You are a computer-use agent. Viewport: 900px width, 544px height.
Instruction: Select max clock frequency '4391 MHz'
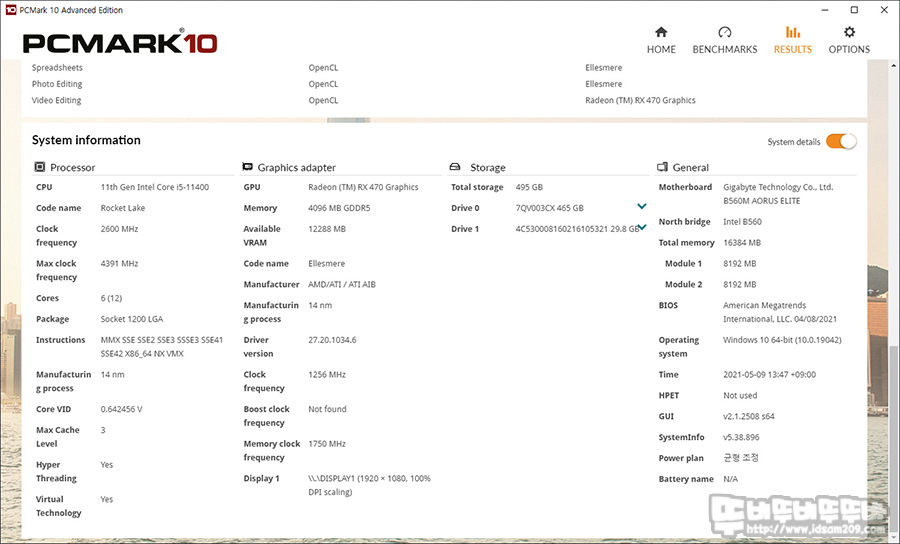click(119, 263)
